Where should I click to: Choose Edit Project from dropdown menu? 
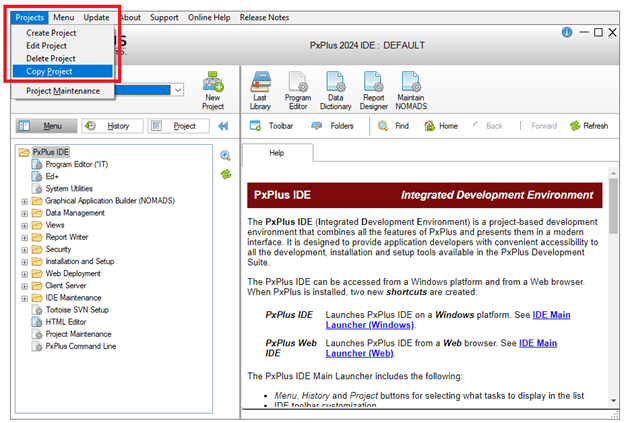[x=63, y=46]
